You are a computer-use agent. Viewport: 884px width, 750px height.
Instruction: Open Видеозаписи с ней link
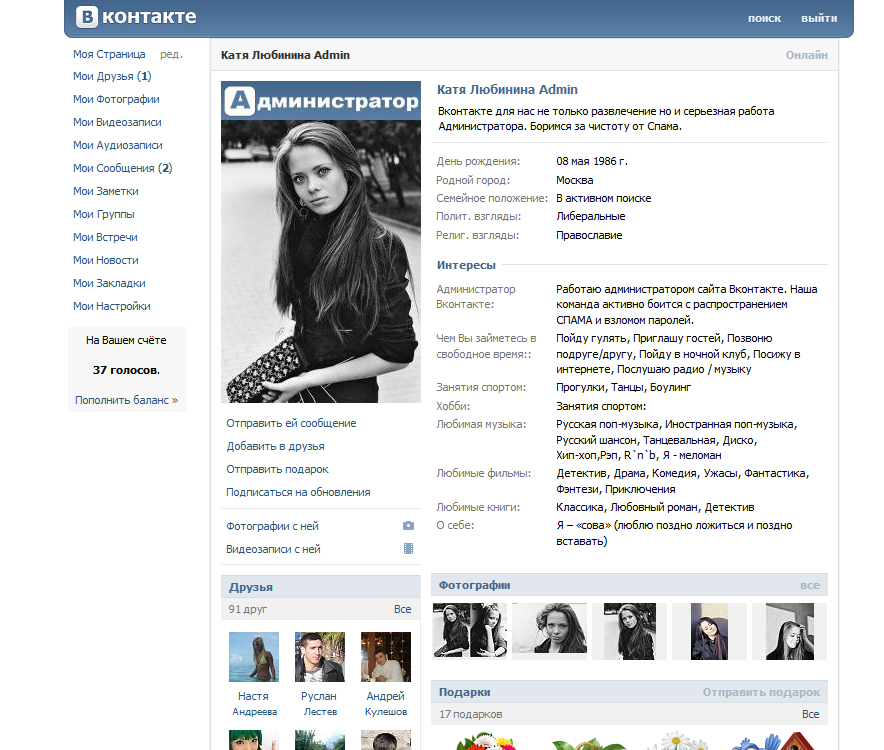[x=273, y=549]
